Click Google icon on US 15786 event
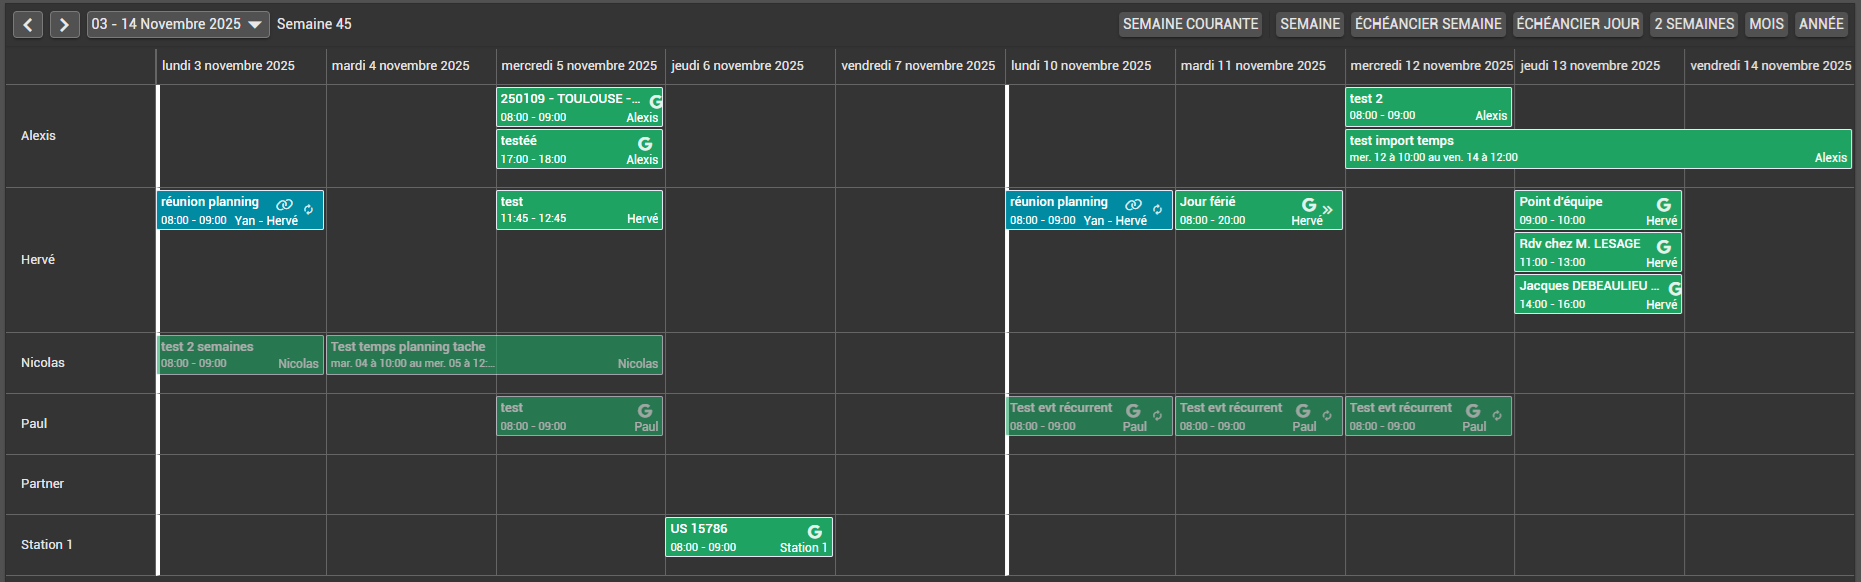The image size is (1861, 582). [x=815, y=532]
